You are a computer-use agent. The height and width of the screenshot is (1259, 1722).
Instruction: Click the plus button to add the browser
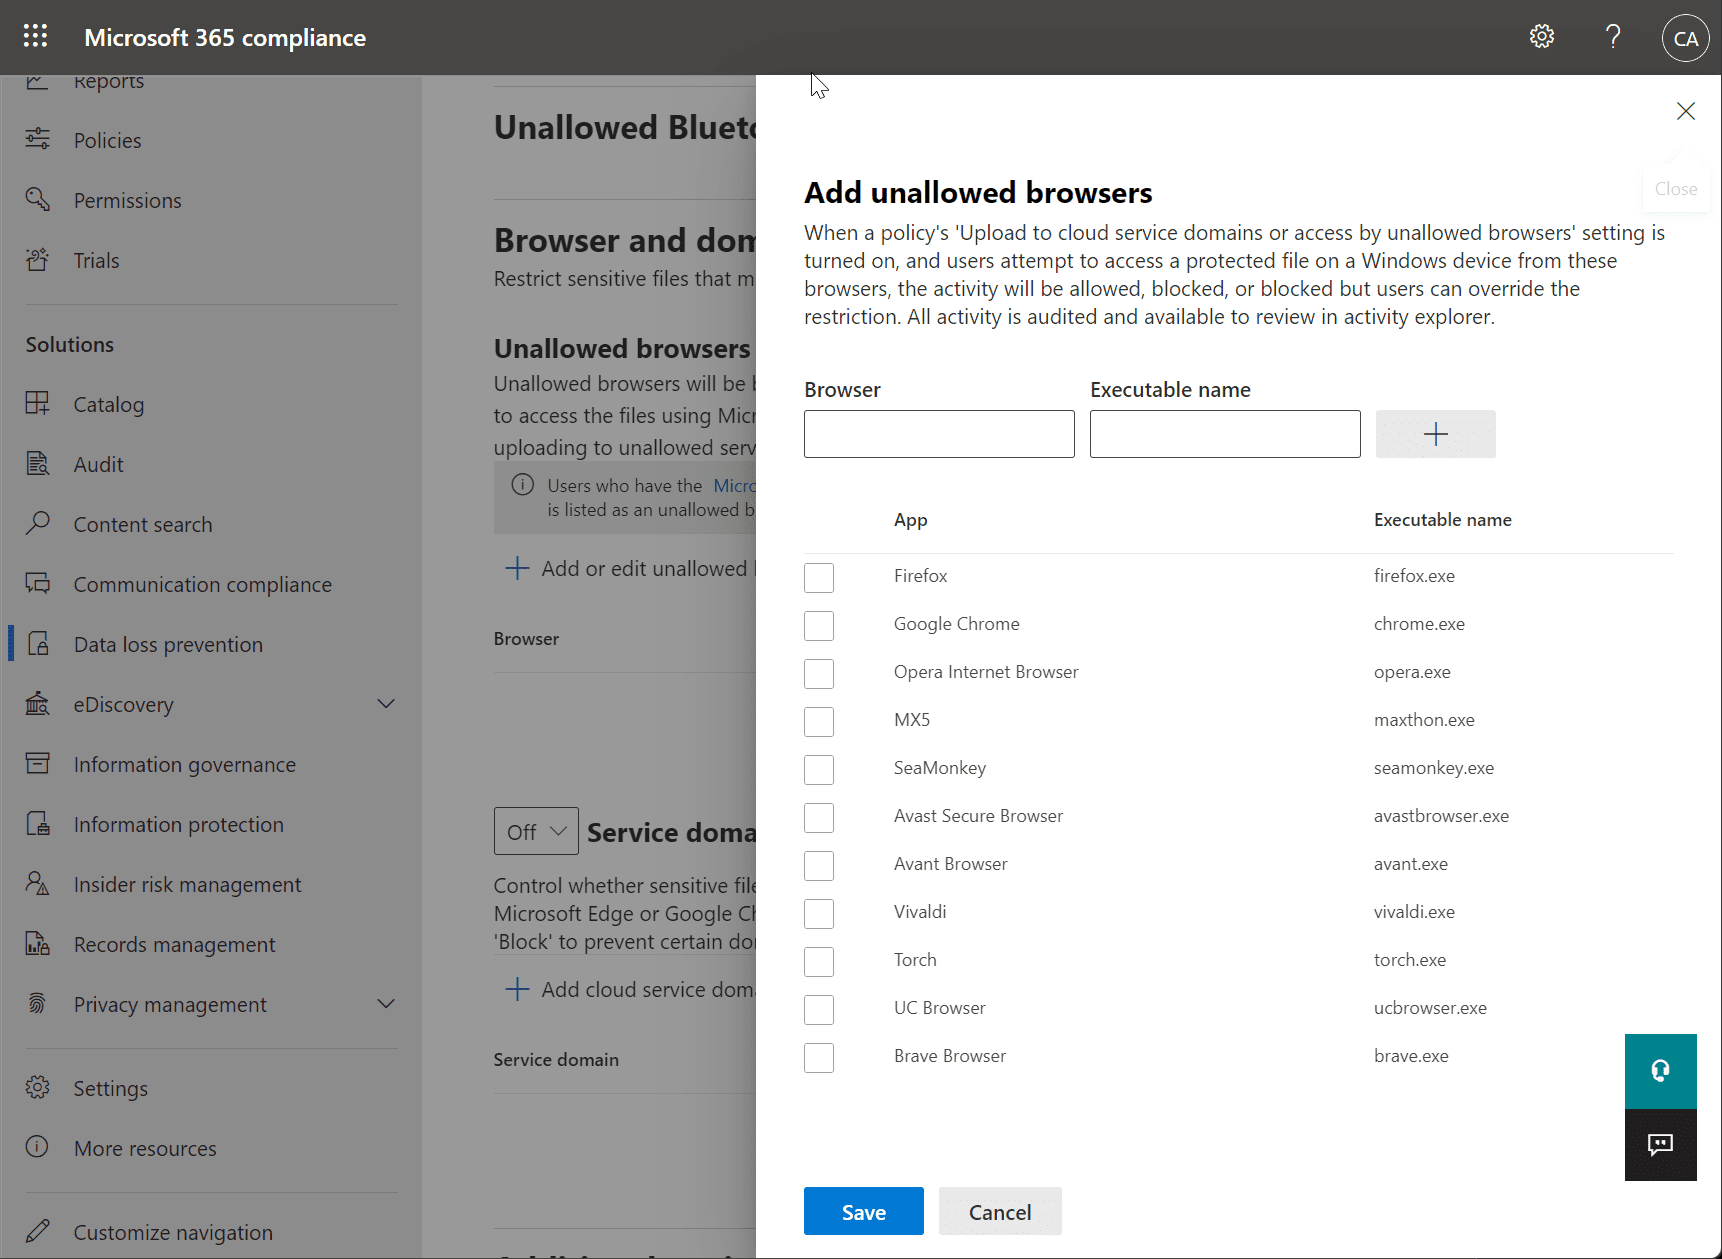click(x=1435, y=433)
